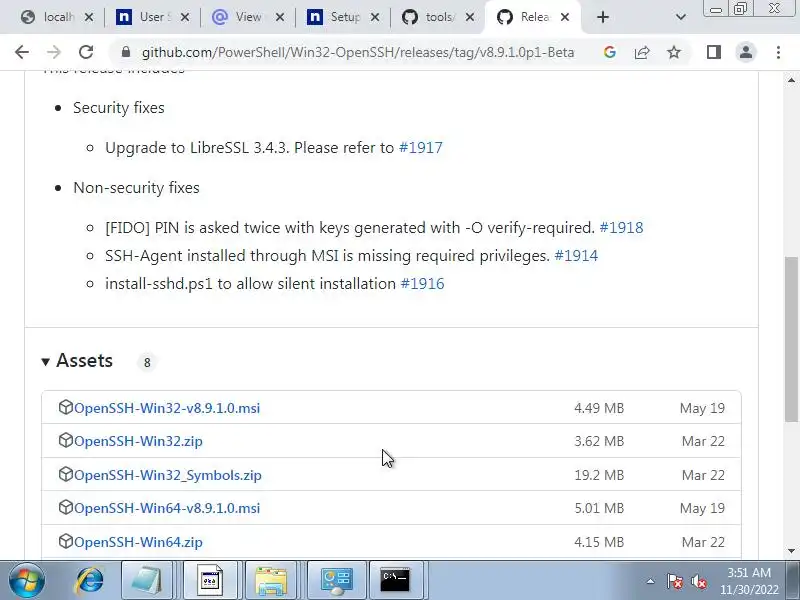
Task: Open a new browser tab
Action: pos(603,17)
